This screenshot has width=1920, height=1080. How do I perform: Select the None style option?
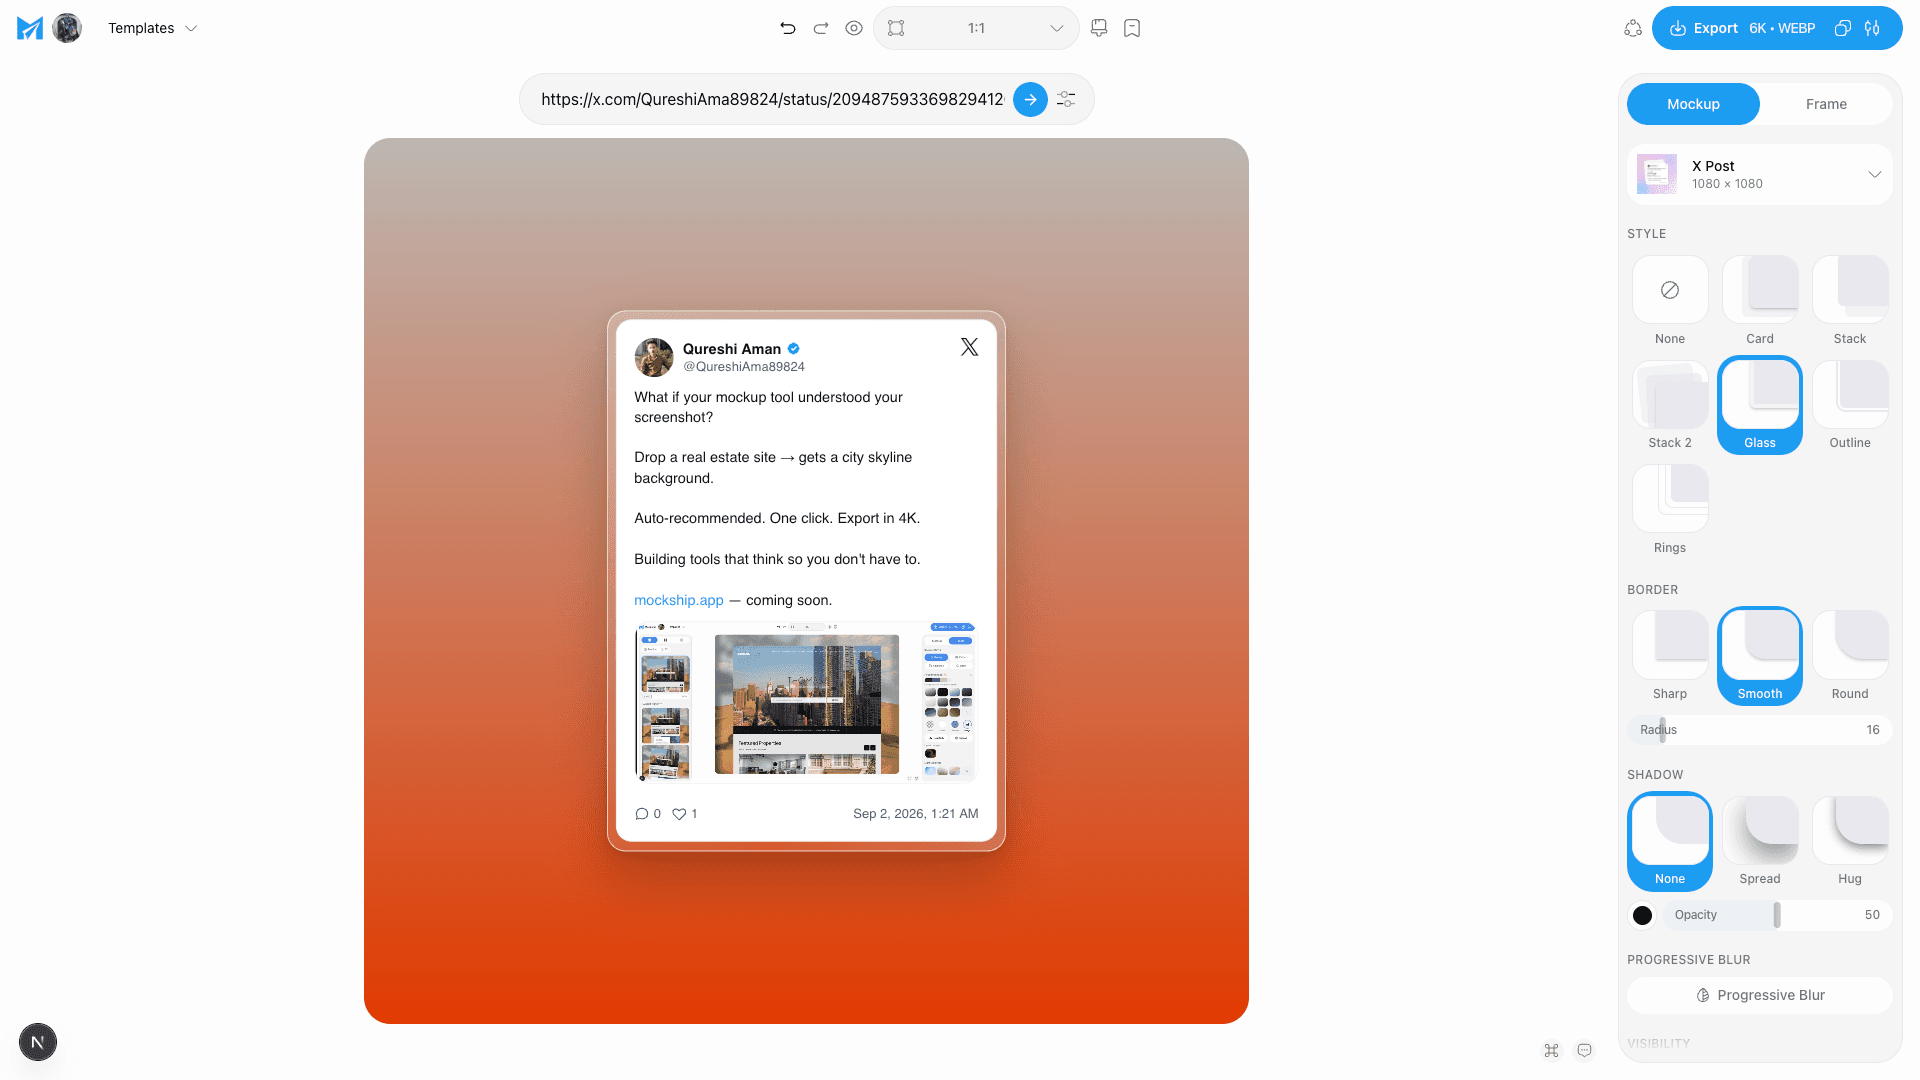tap(1670, 301)
